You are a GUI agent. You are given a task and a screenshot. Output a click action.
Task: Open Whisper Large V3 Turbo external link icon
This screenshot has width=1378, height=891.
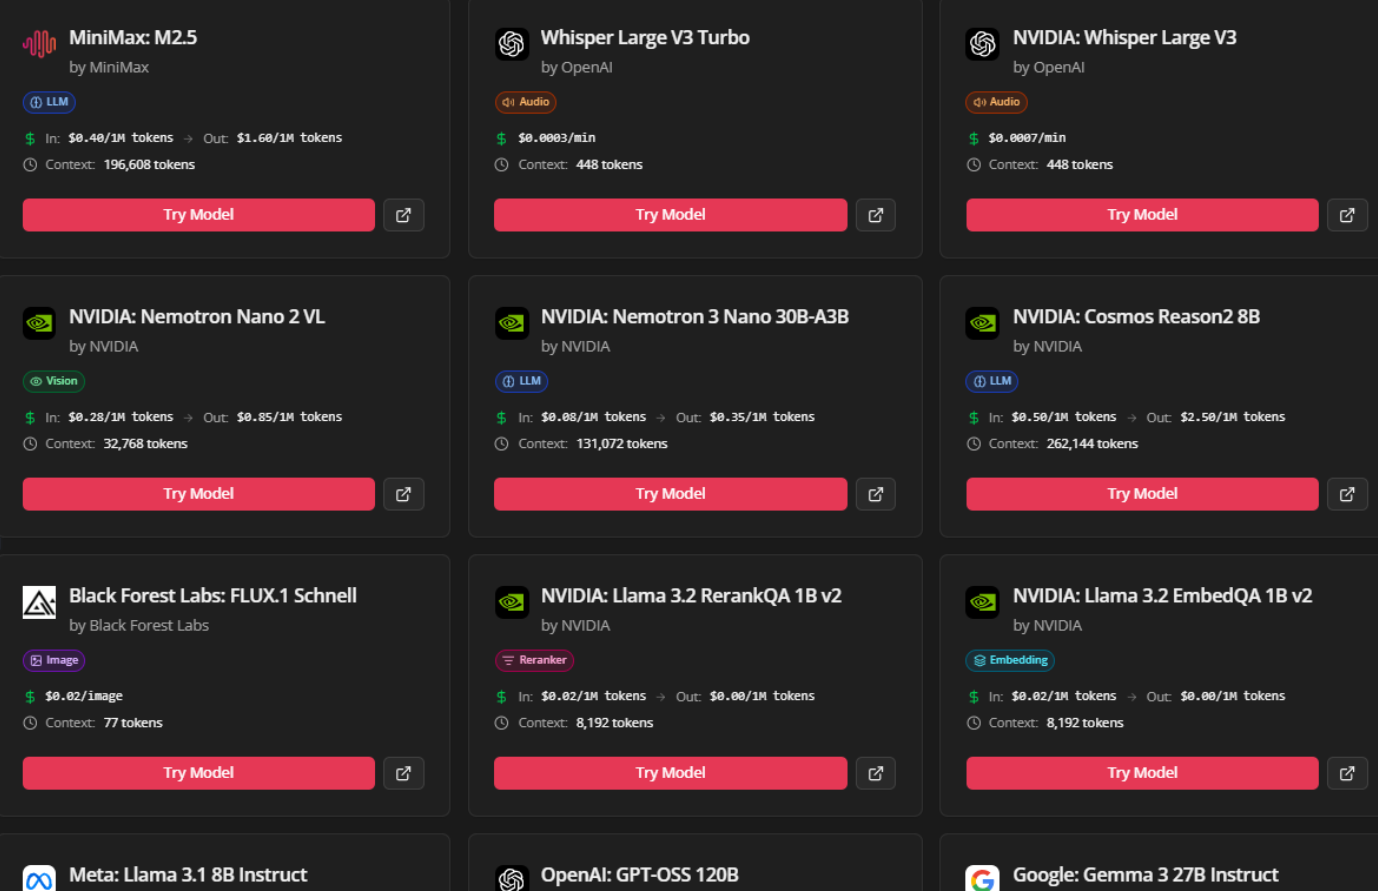pos(876,215)
